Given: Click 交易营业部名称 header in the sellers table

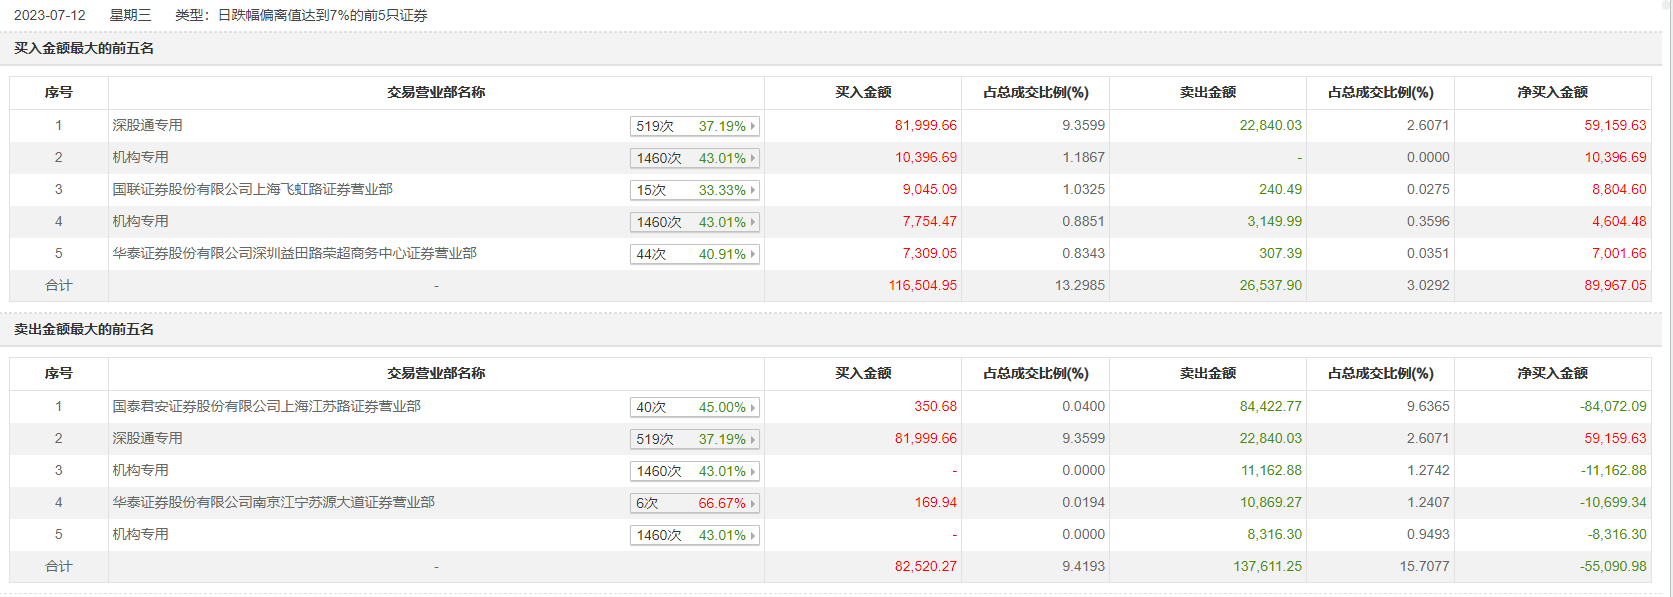Looking at the screenshot, I should click(436, 373).
